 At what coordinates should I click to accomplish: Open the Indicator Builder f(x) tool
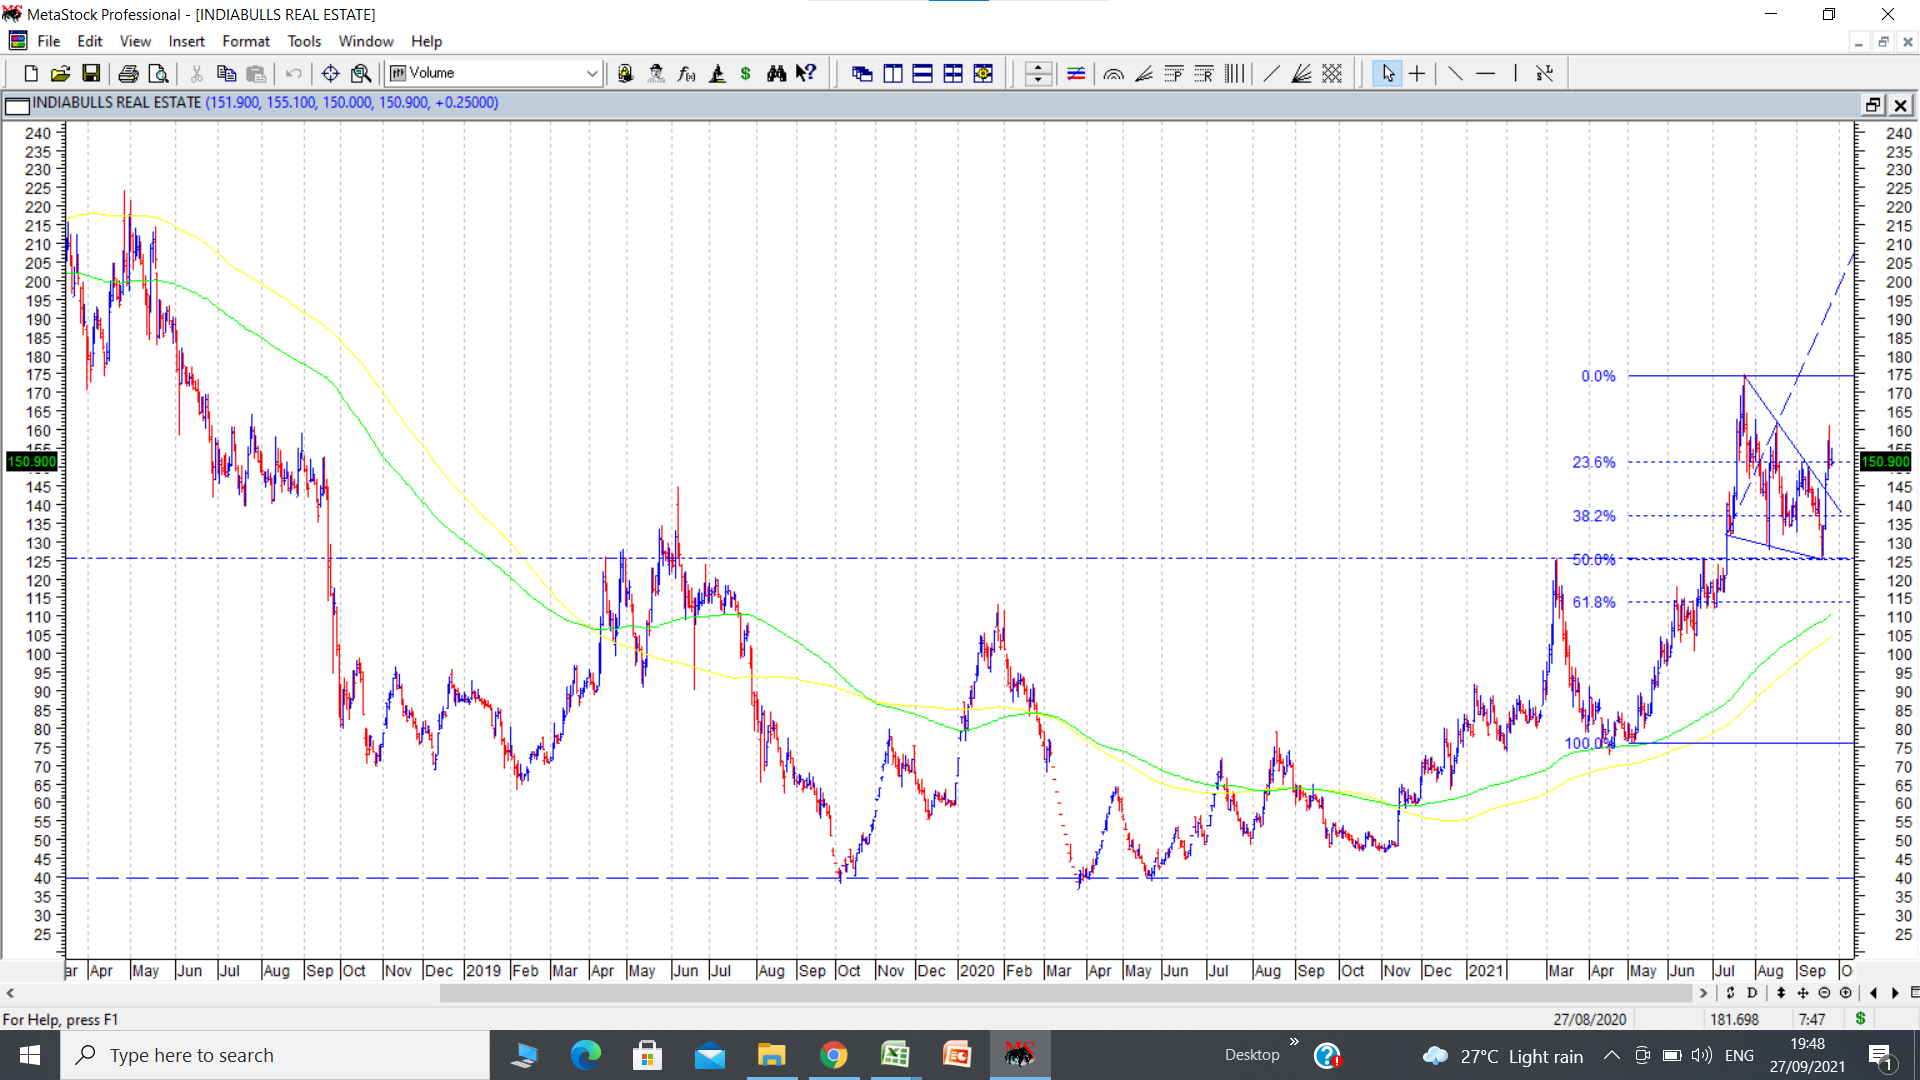tap(686, 73)
